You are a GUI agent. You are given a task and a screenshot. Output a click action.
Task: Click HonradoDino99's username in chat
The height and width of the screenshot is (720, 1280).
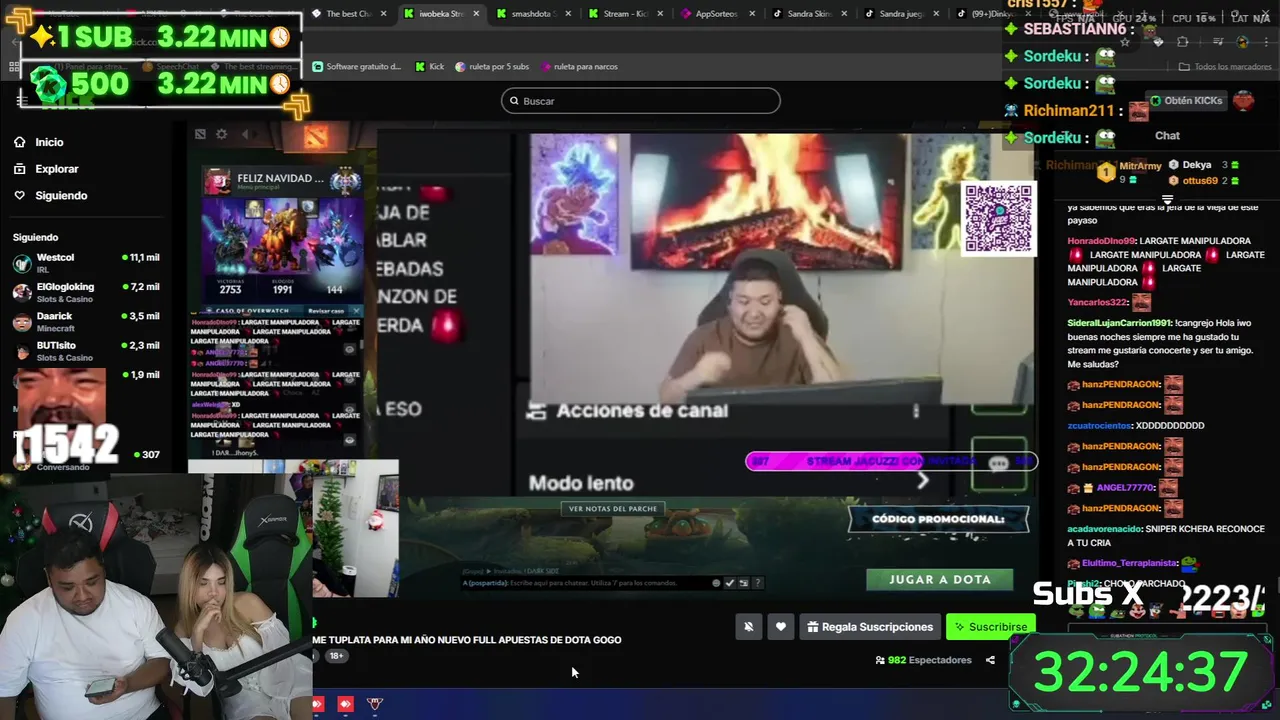[1101, 241]
